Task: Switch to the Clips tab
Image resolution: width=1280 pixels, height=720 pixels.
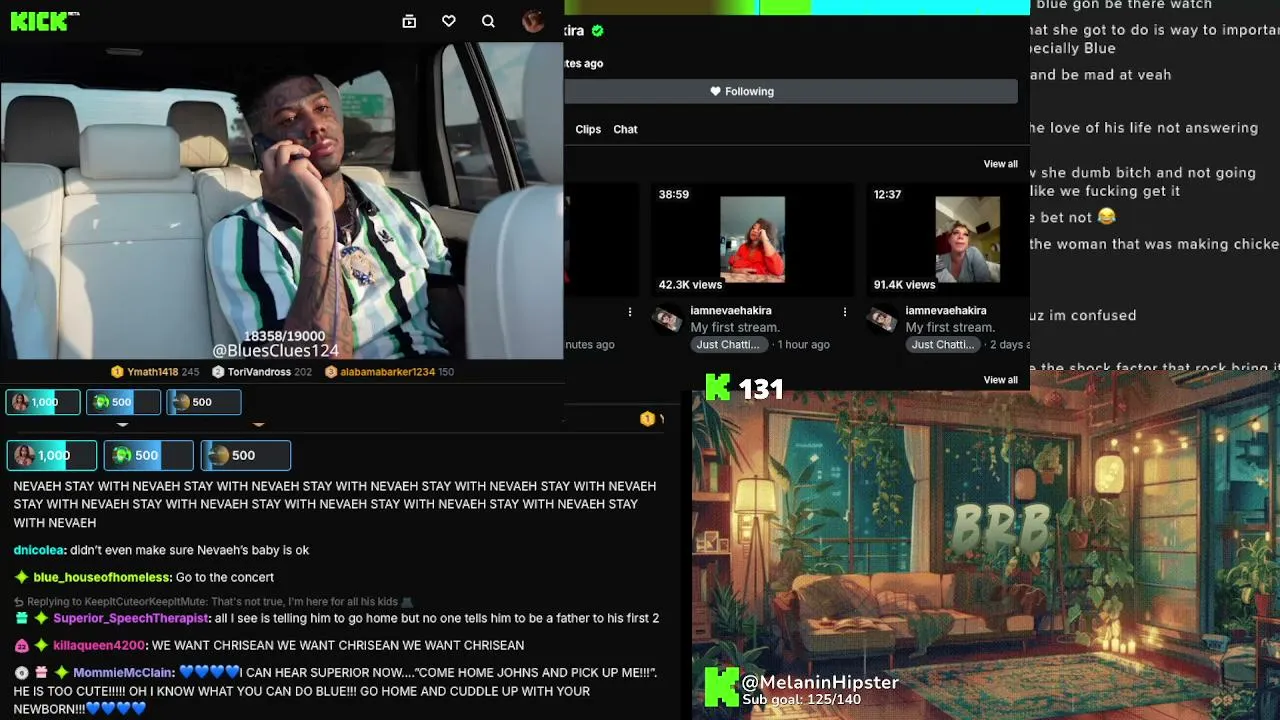Action: 588,129
